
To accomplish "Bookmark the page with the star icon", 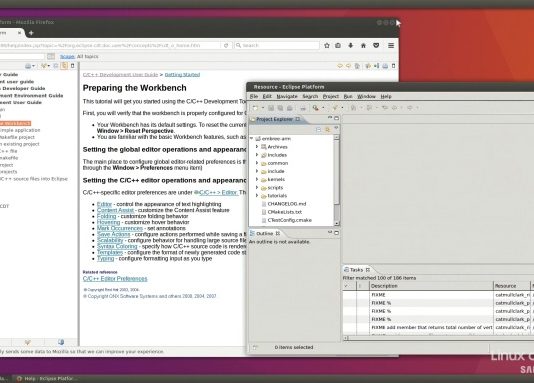I will 327,45.
